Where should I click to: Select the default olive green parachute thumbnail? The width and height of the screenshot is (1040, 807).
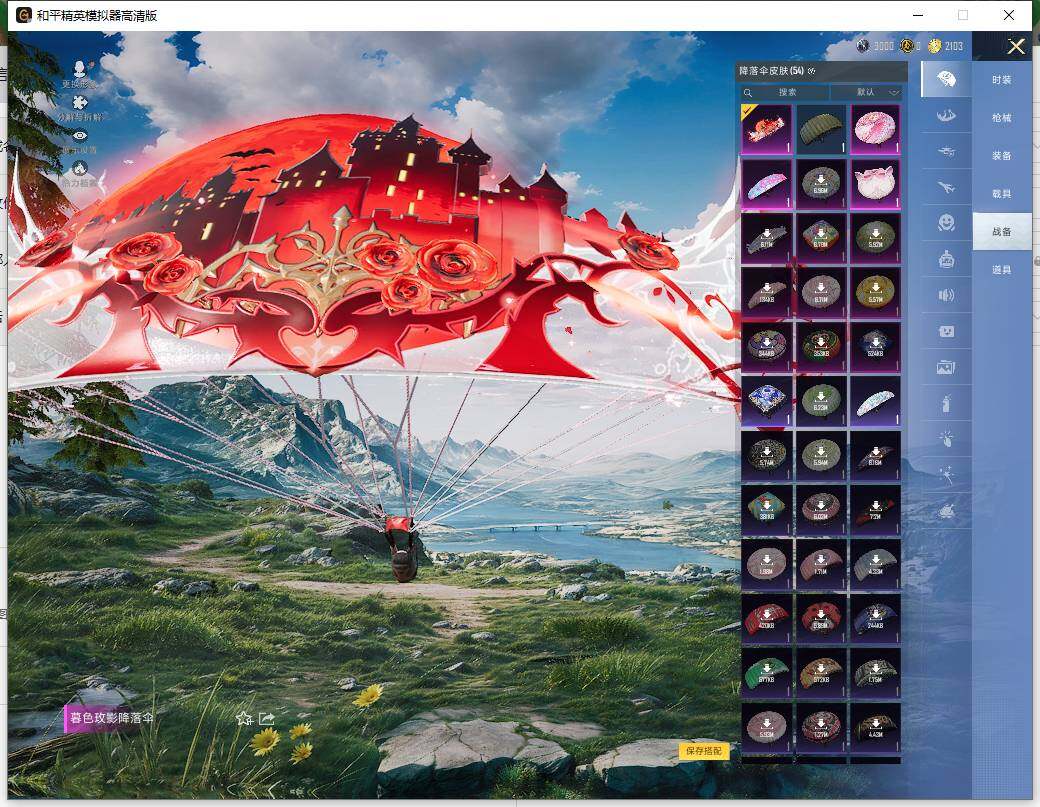pos(820,129)
